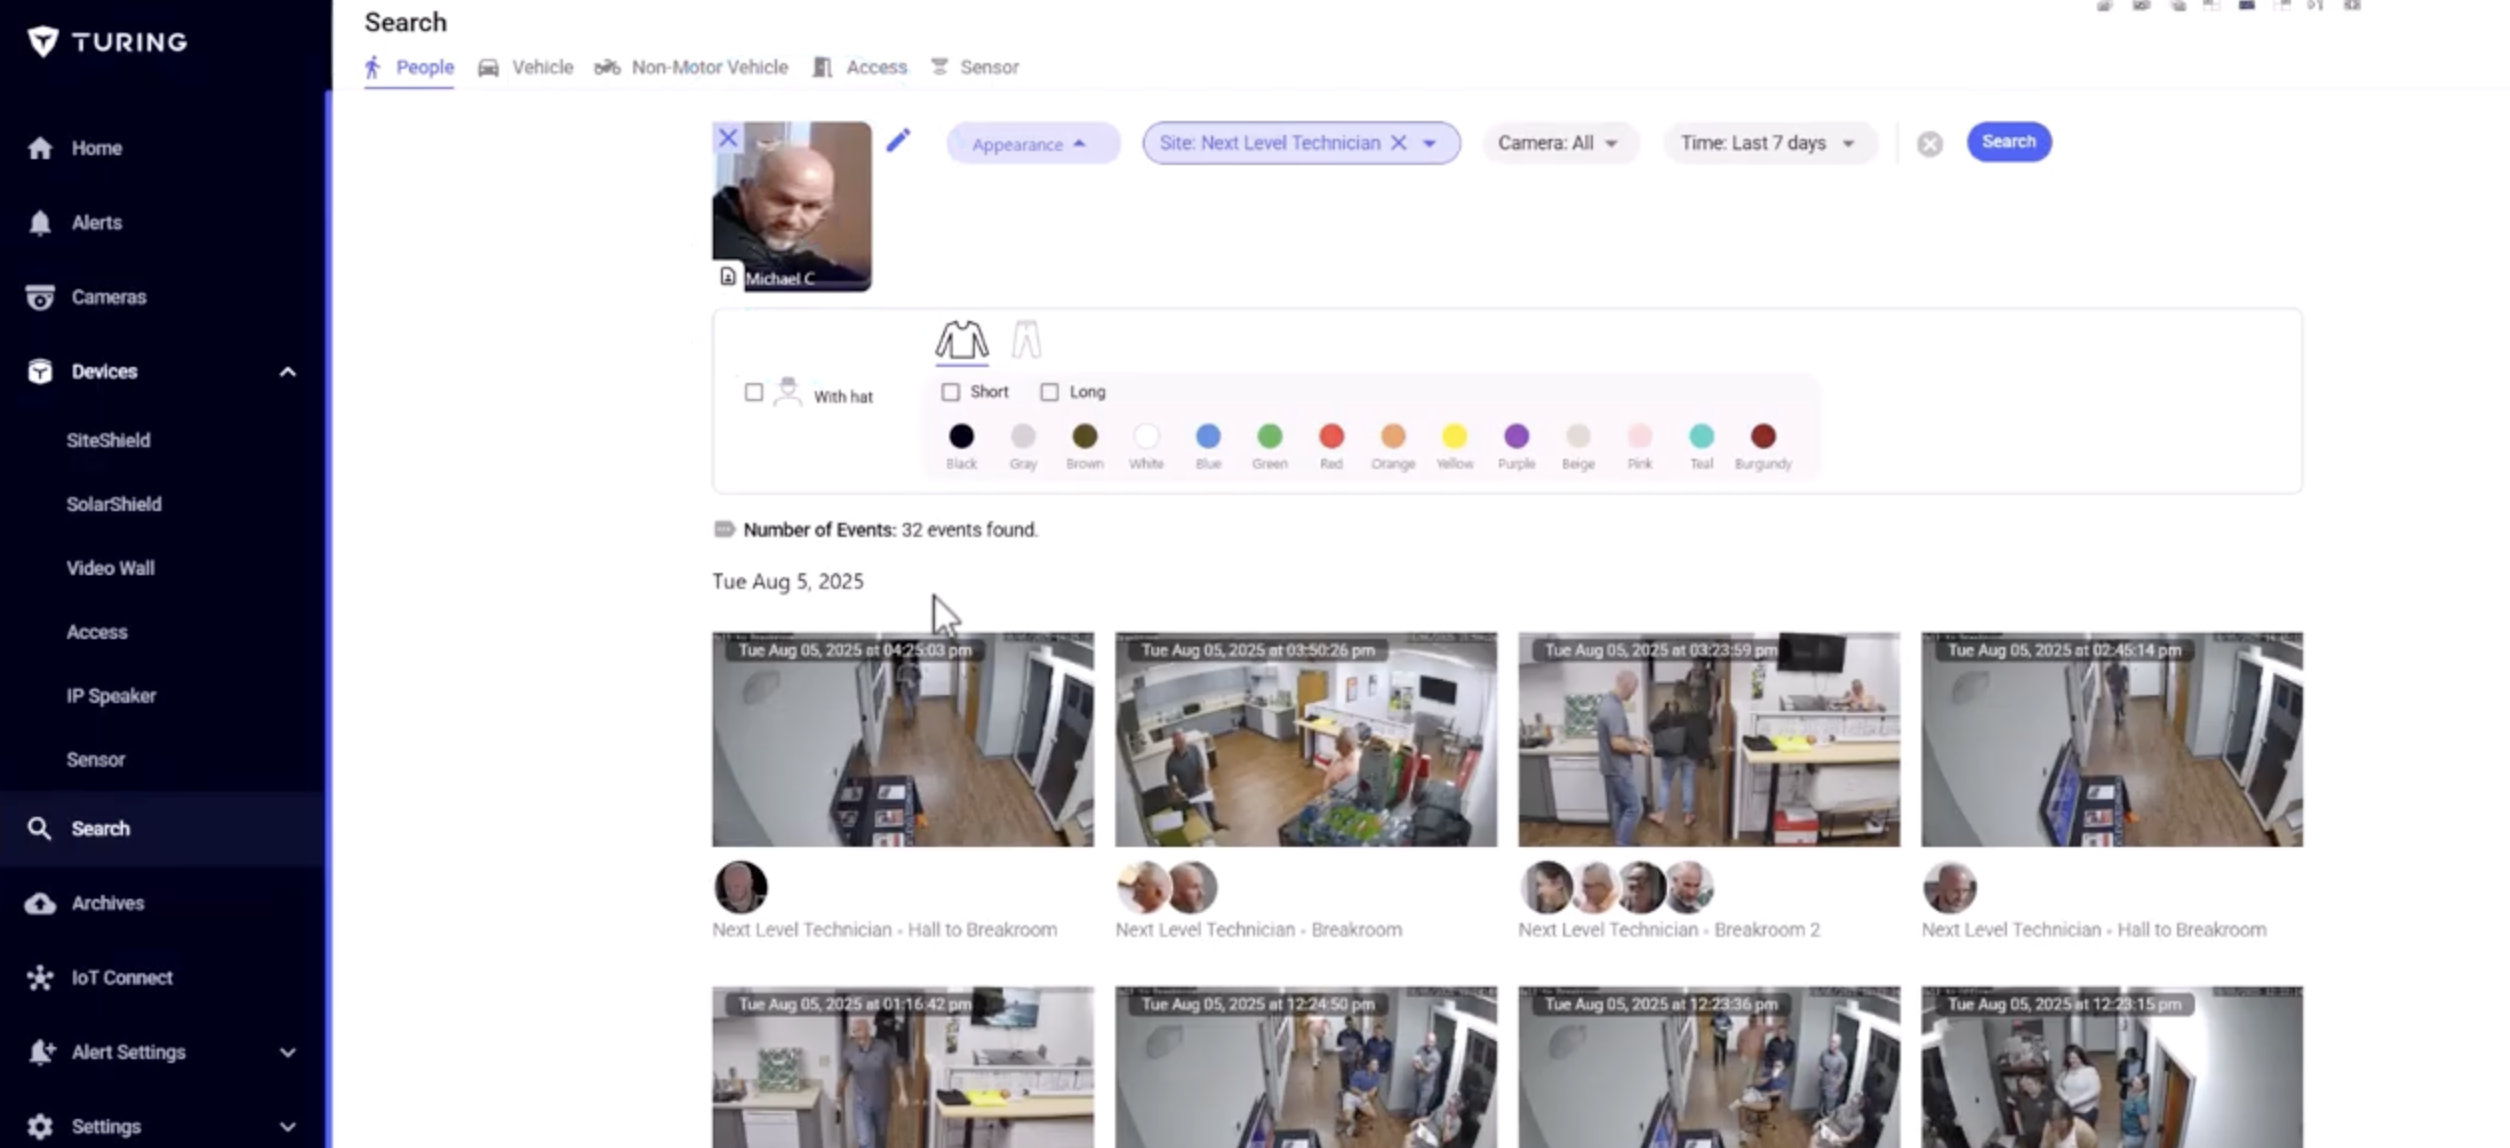The height and width of the screenshot is (1148, 2510).
Task: Open the Camera: All dropdown
Action: [x=1557, y=143]
